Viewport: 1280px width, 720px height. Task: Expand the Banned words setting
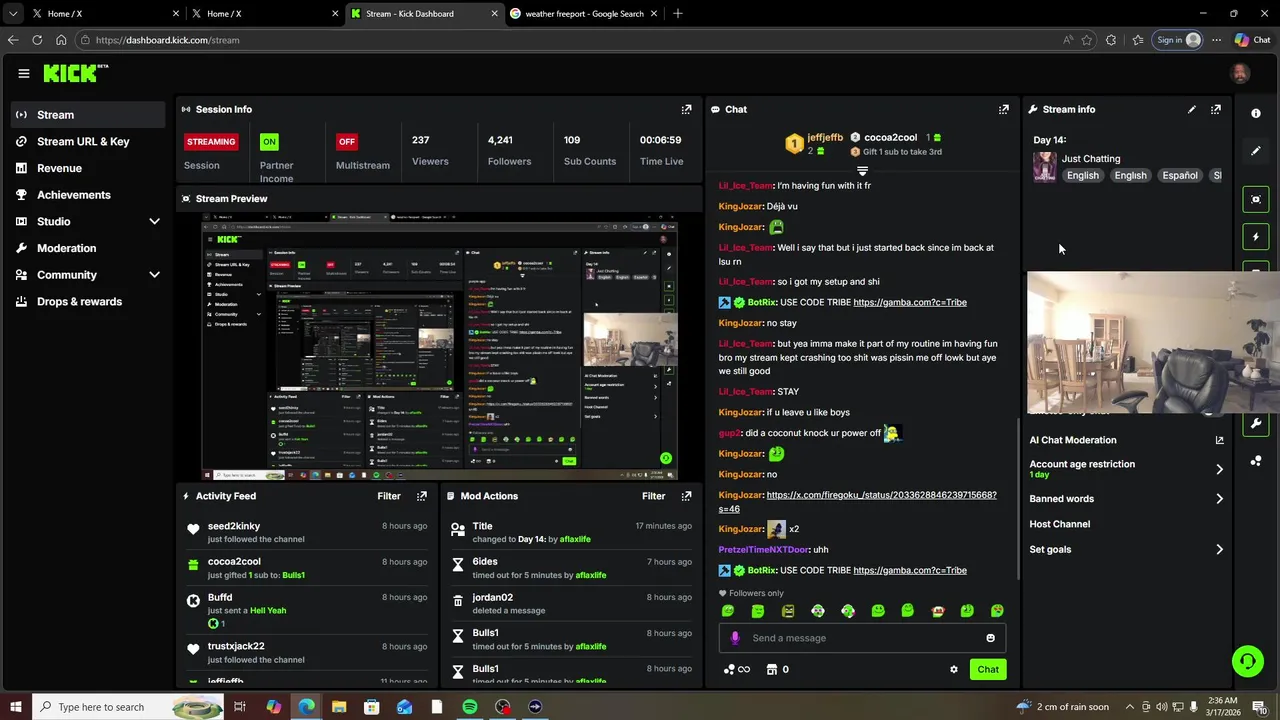pyautogui.click(x=1126, y=499)
